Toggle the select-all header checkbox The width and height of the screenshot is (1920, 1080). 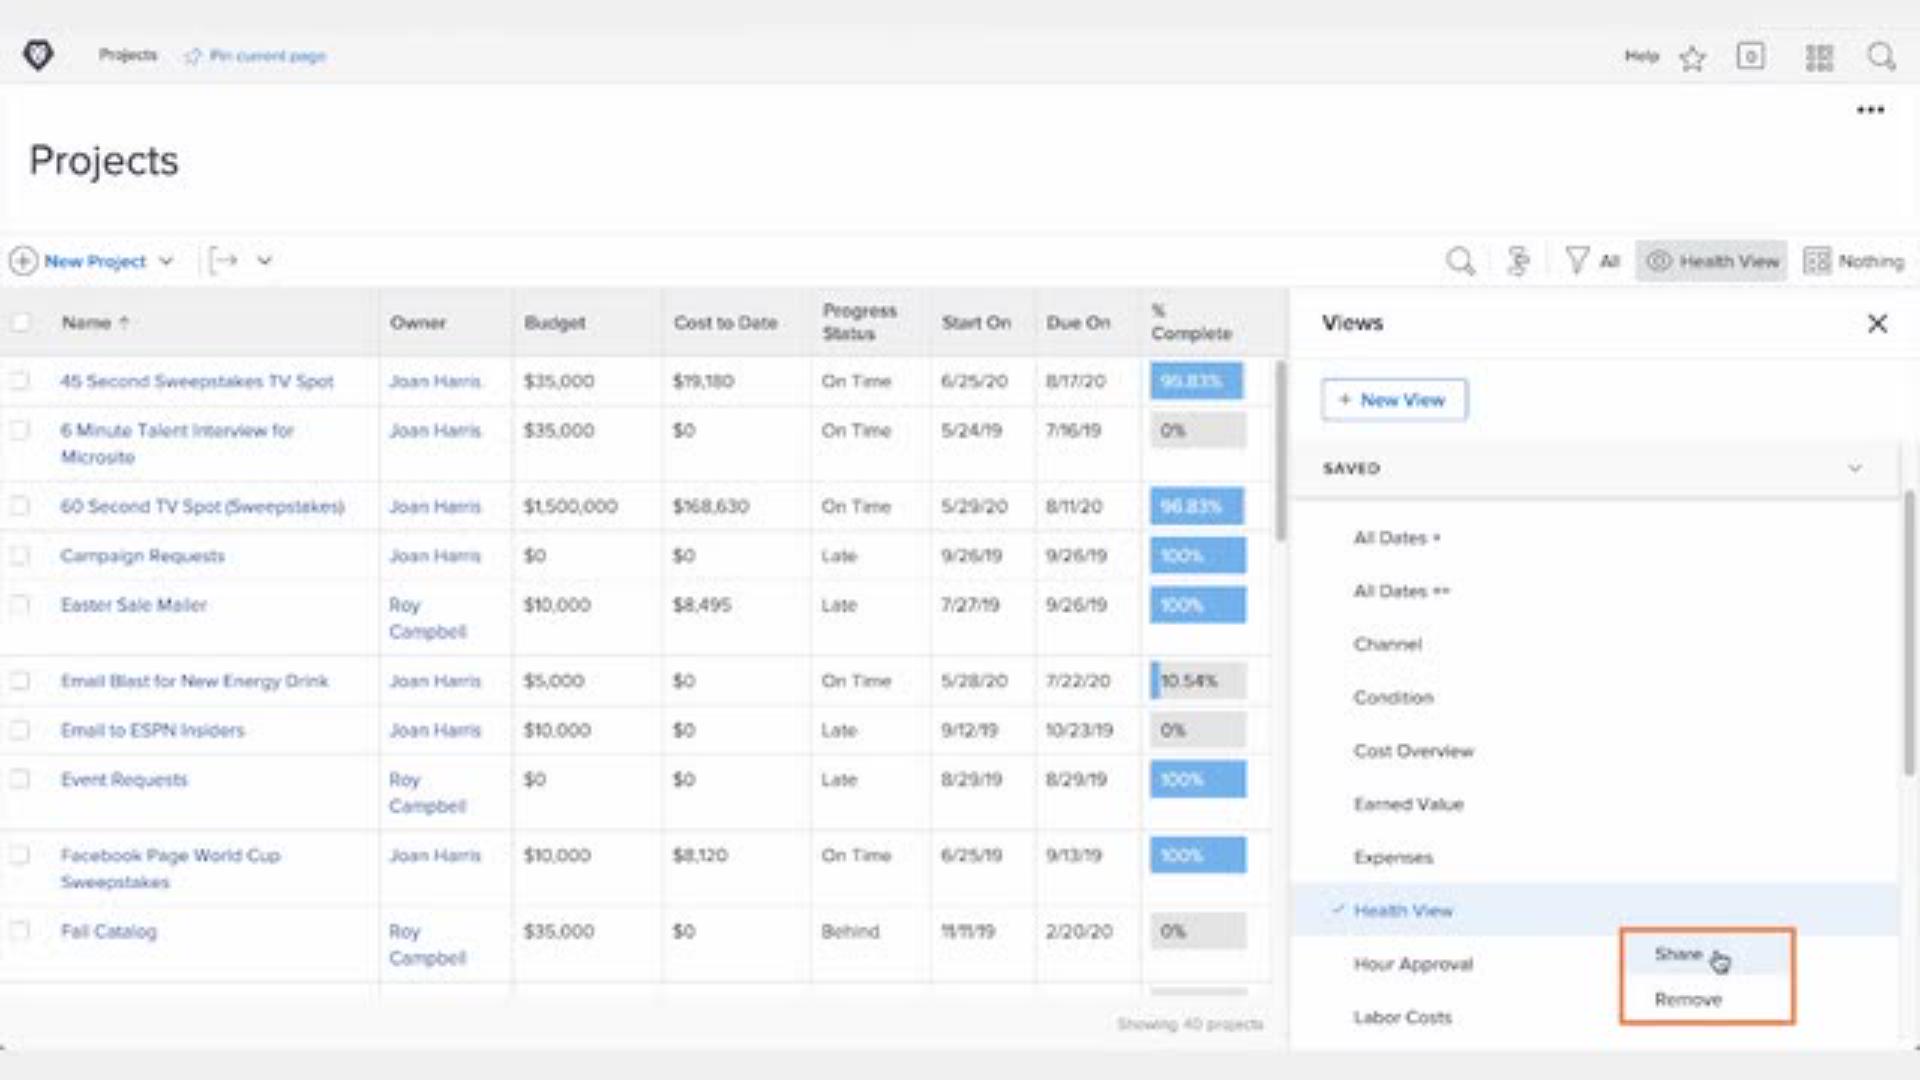coord(19,322)
